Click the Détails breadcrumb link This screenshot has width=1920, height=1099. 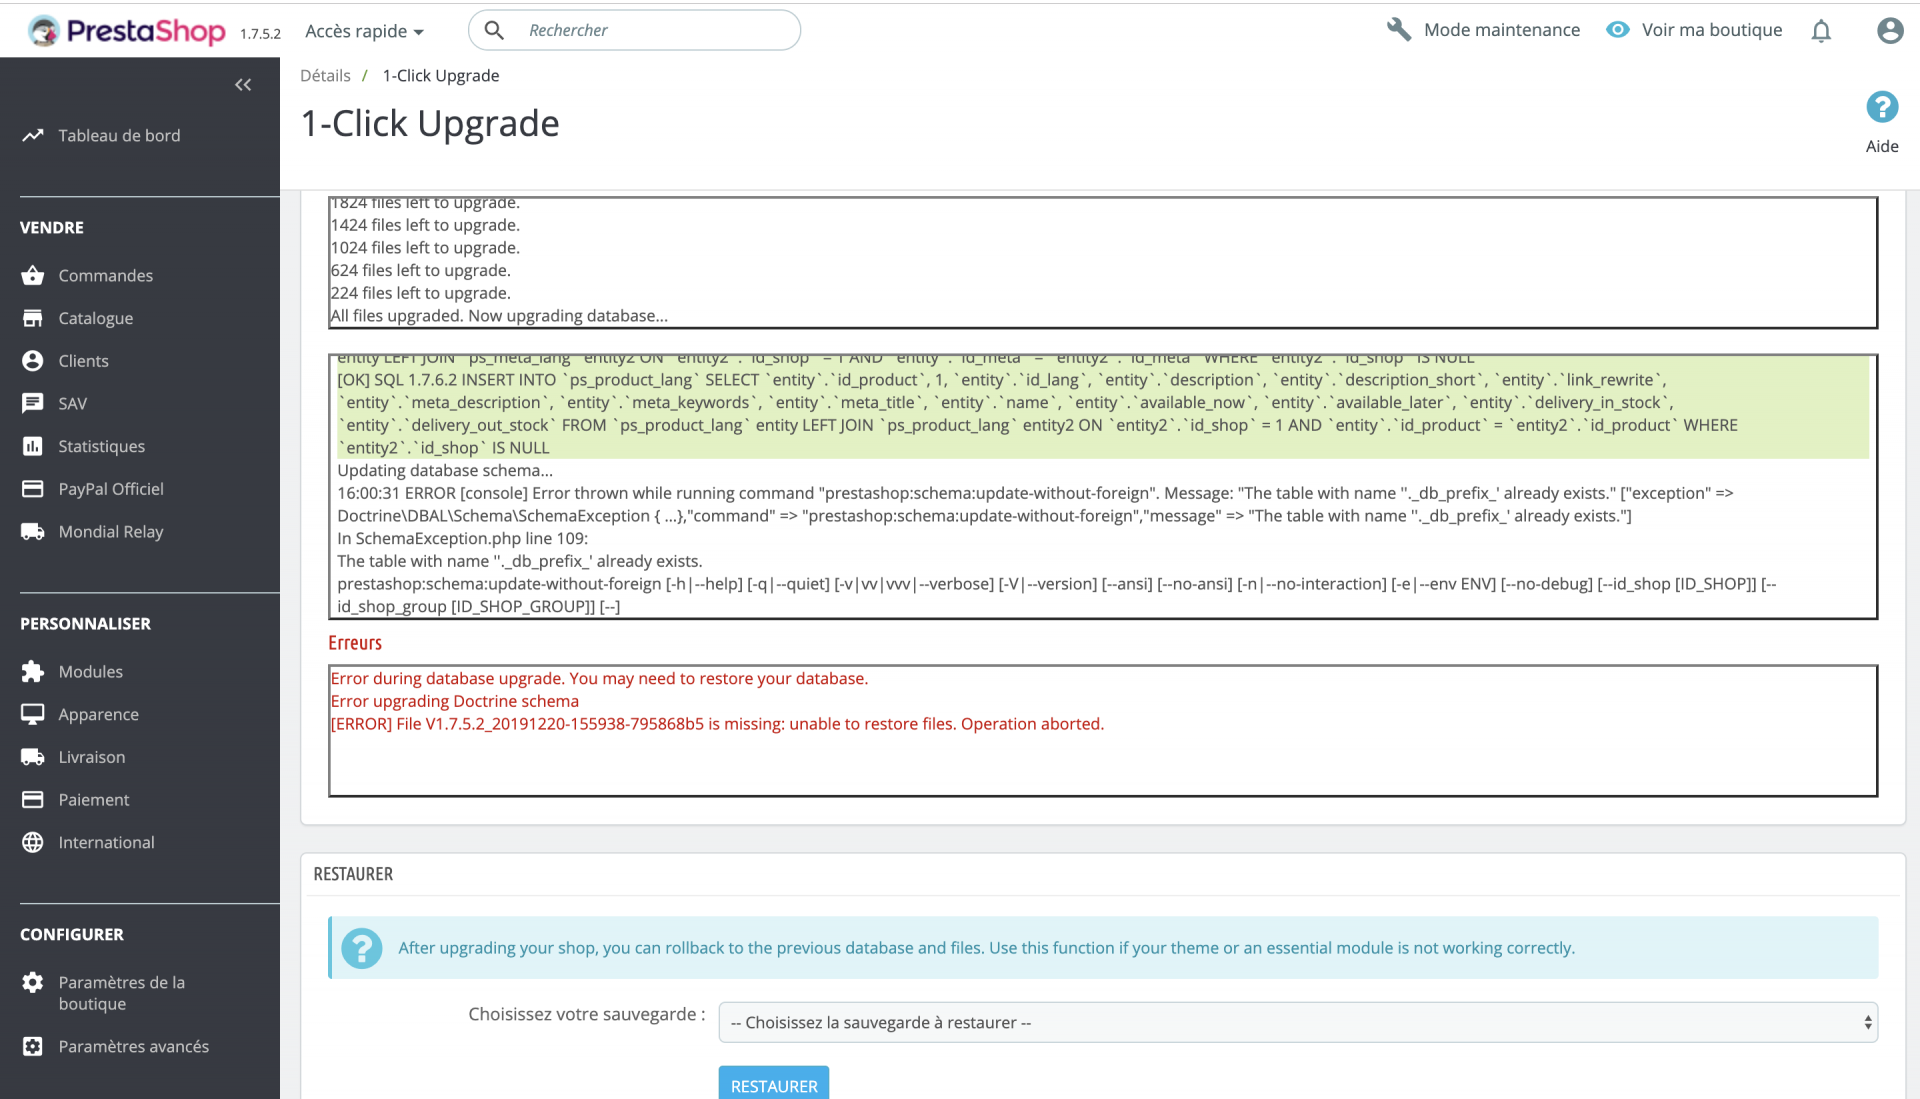coord(325,75)
